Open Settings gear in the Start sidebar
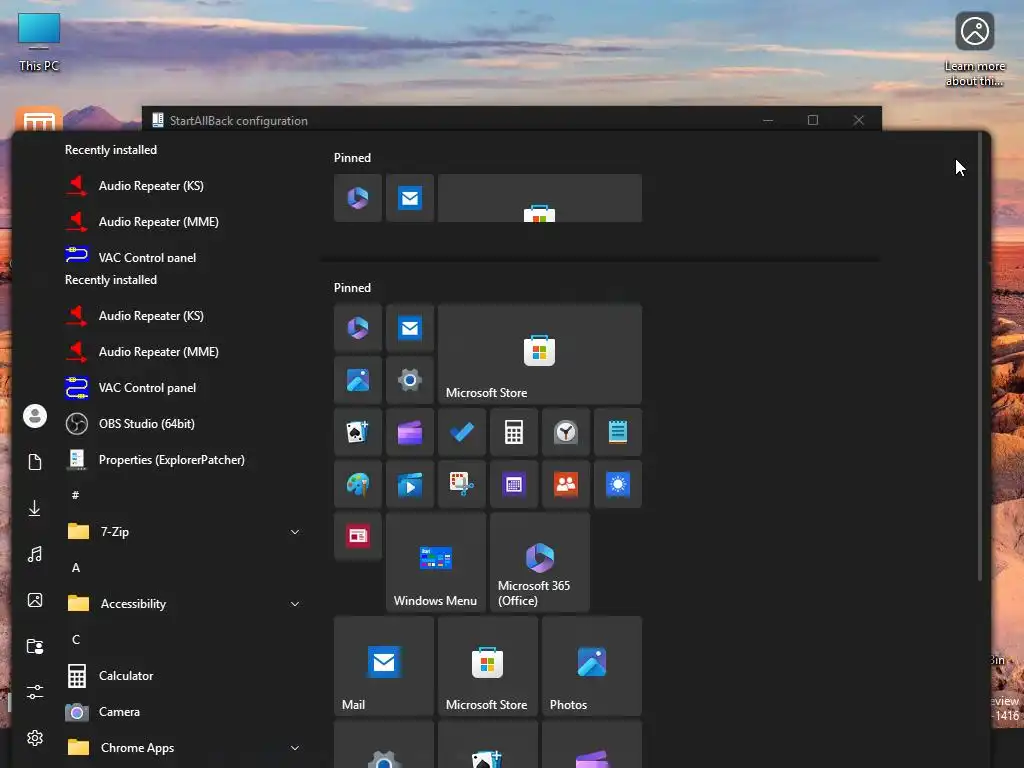The image size is (1024, 768). coord(35,738)
